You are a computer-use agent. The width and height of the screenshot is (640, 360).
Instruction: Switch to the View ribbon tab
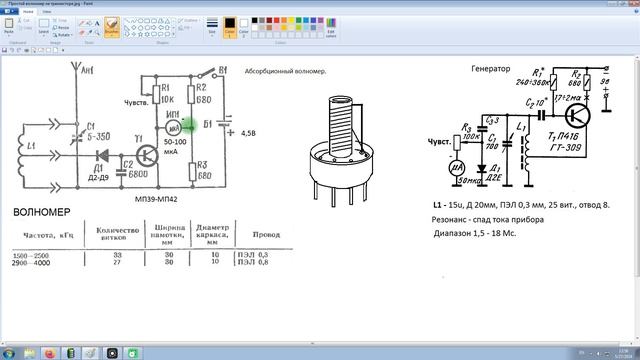pos(47,11)
